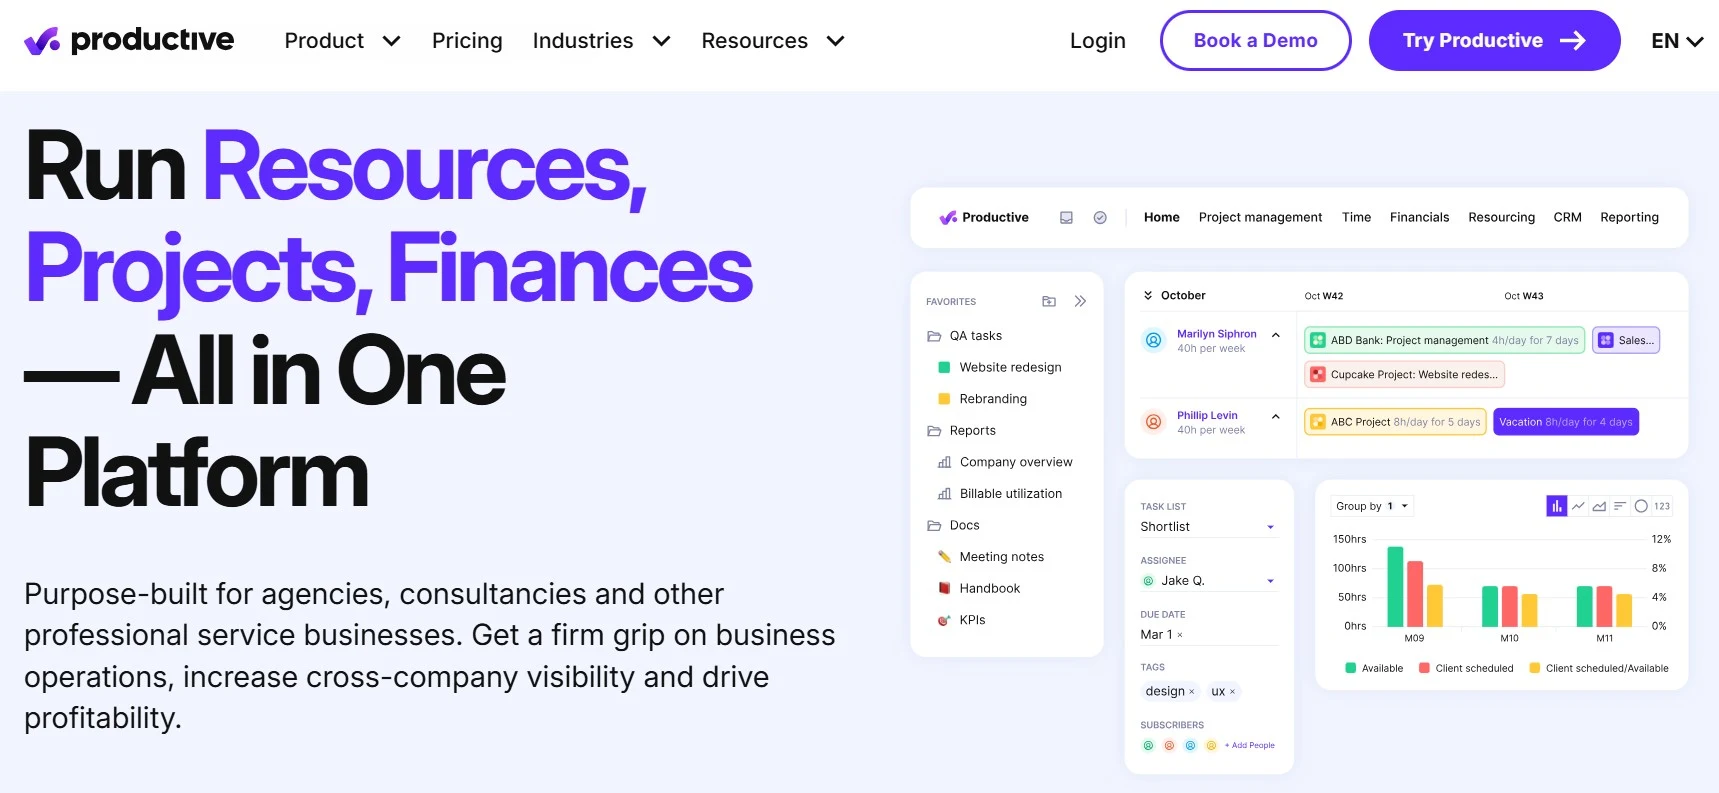This screenshot has height=793, width=1719.
Task: Expand the Product menu in site header
Action: [x=392, y=41]
